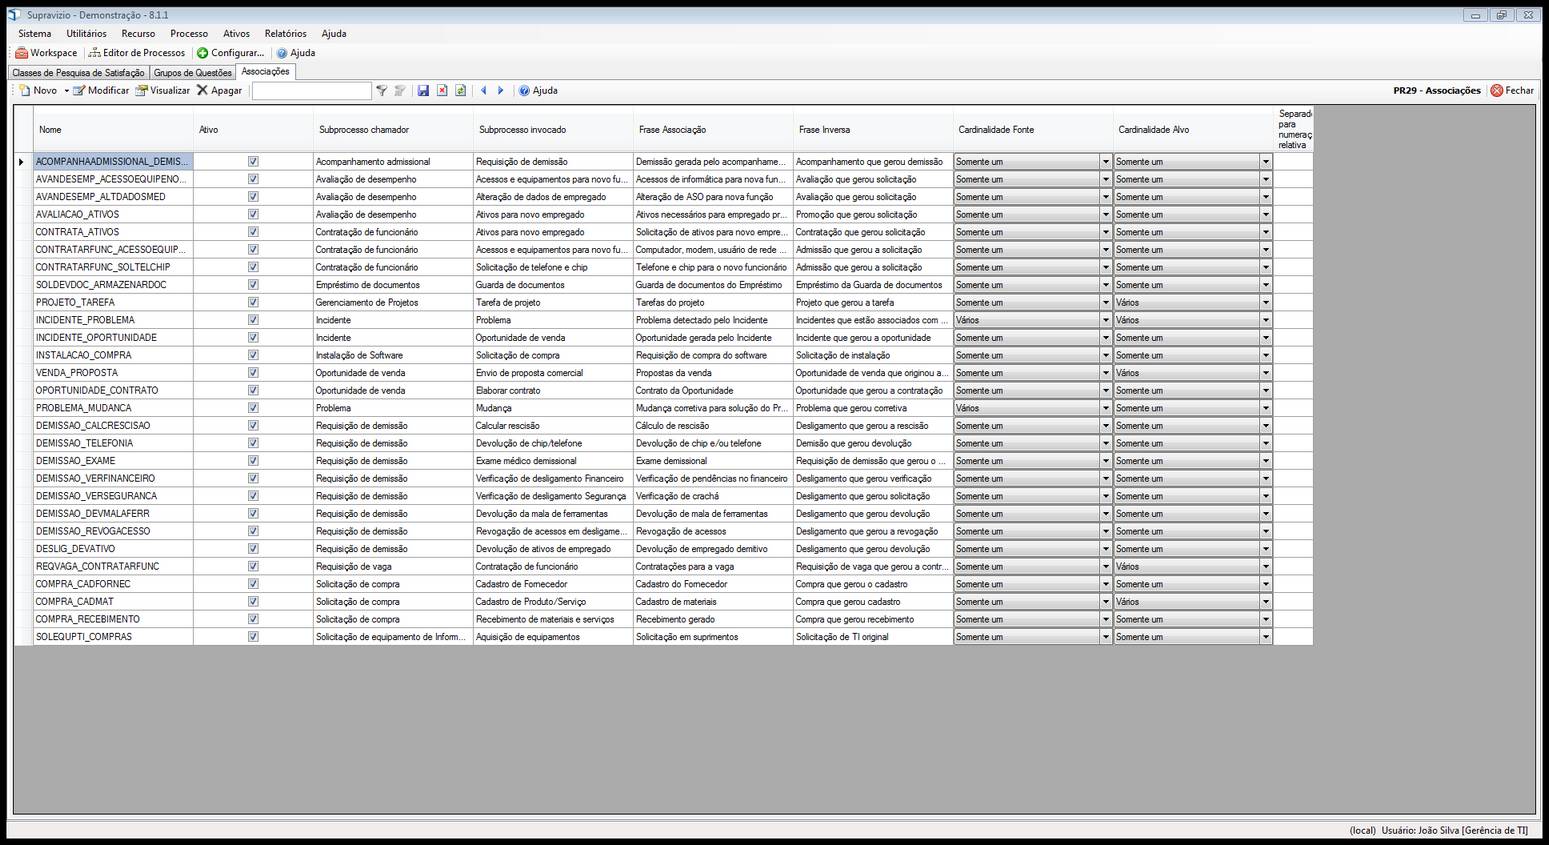Image resolution: width=1549 pixels, height=845 pixels.
Task: Sort by the Frase Inversa column header
Action: pyautogui.click(x=873, y=130)
